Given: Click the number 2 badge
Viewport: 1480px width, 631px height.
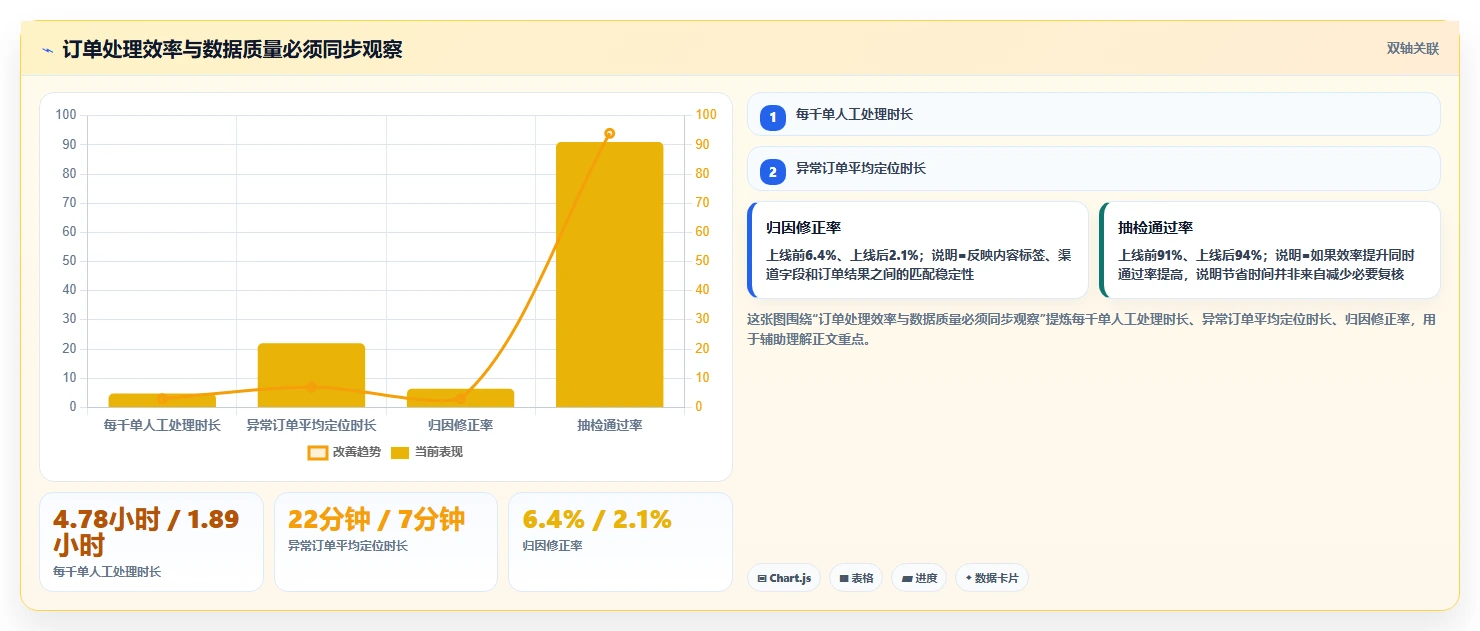Looking at the screenshot, I should click(772, 171).
